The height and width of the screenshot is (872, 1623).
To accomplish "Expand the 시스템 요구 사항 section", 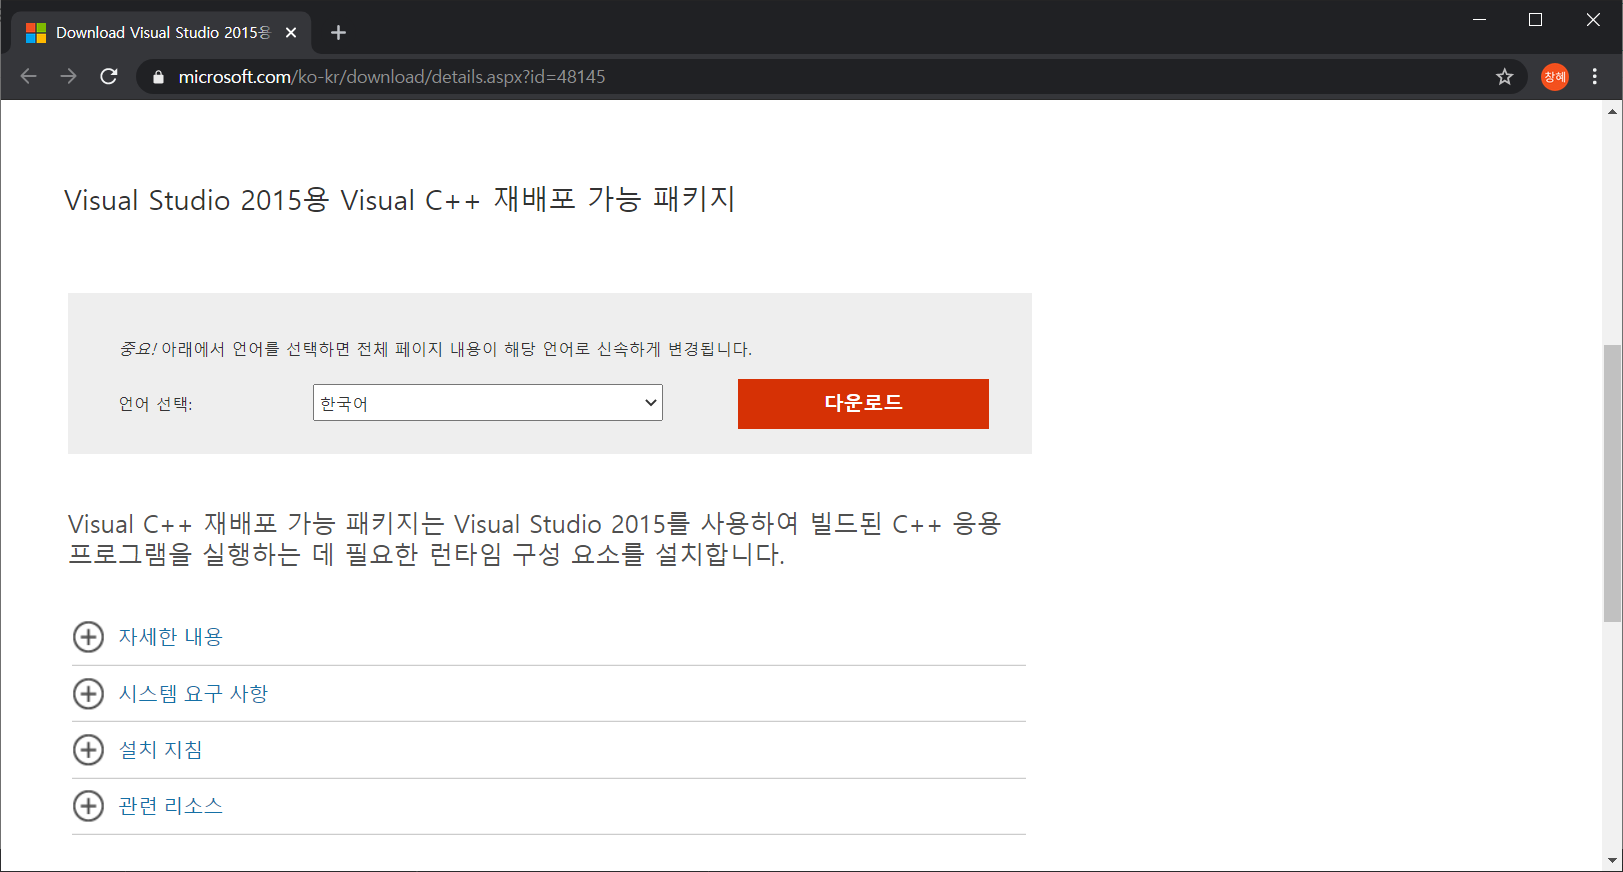I will coord(88,694).
